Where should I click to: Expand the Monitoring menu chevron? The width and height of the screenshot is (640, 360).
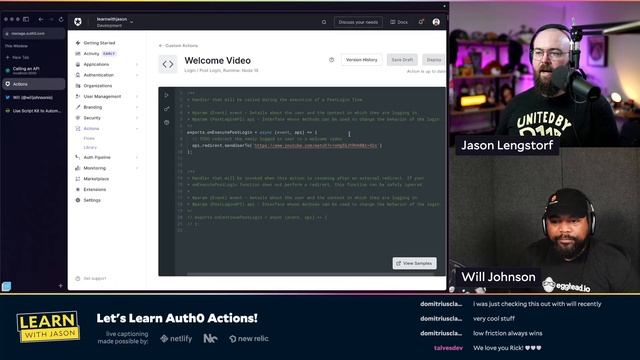tap(137, 168)
